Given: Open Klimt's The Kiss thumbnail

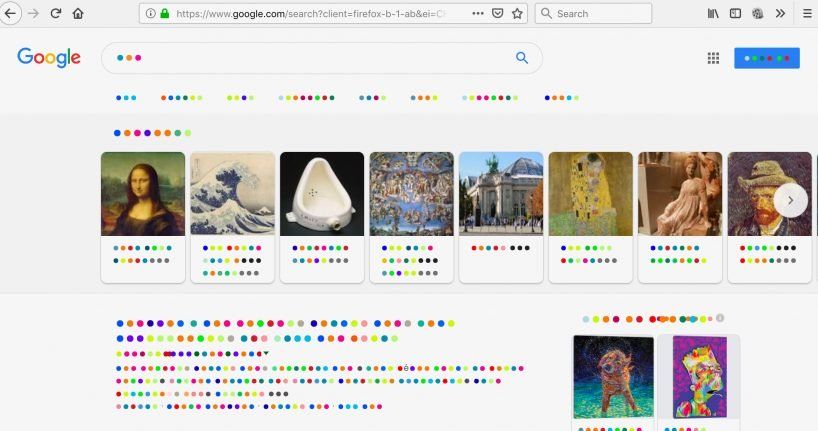Looking at the screenshot, I should tap(591, 194).
